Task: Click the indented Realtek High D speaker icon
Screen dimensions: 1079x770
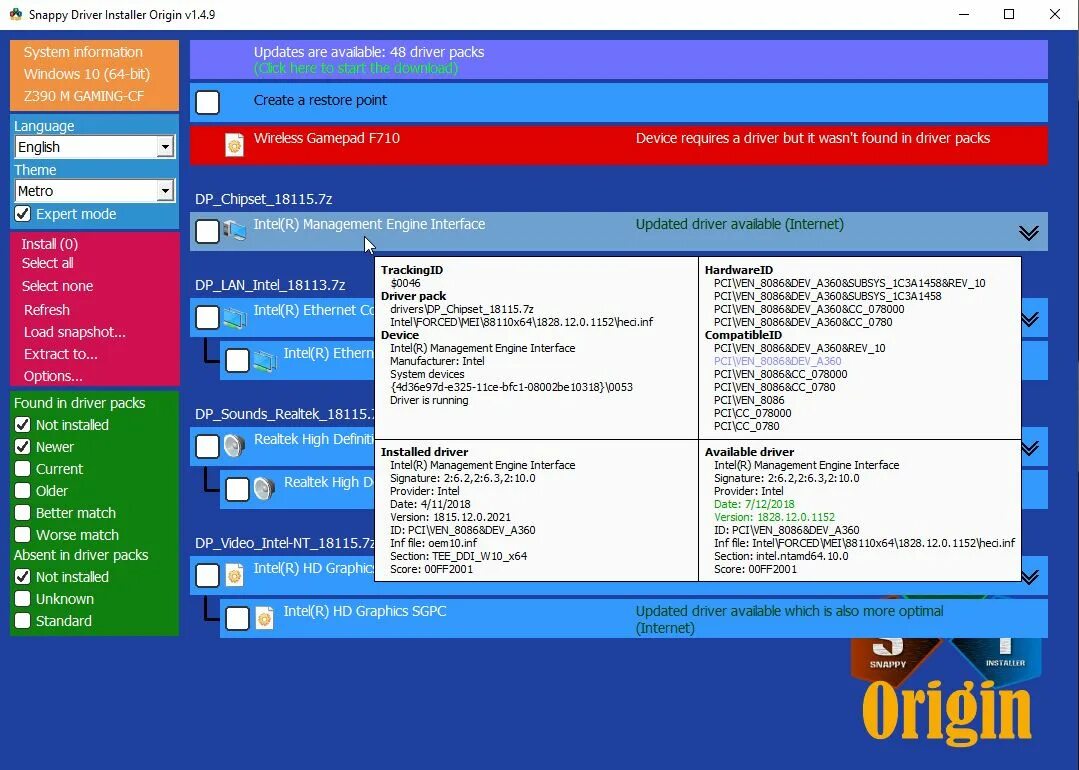Action: [x=265, y=489]
